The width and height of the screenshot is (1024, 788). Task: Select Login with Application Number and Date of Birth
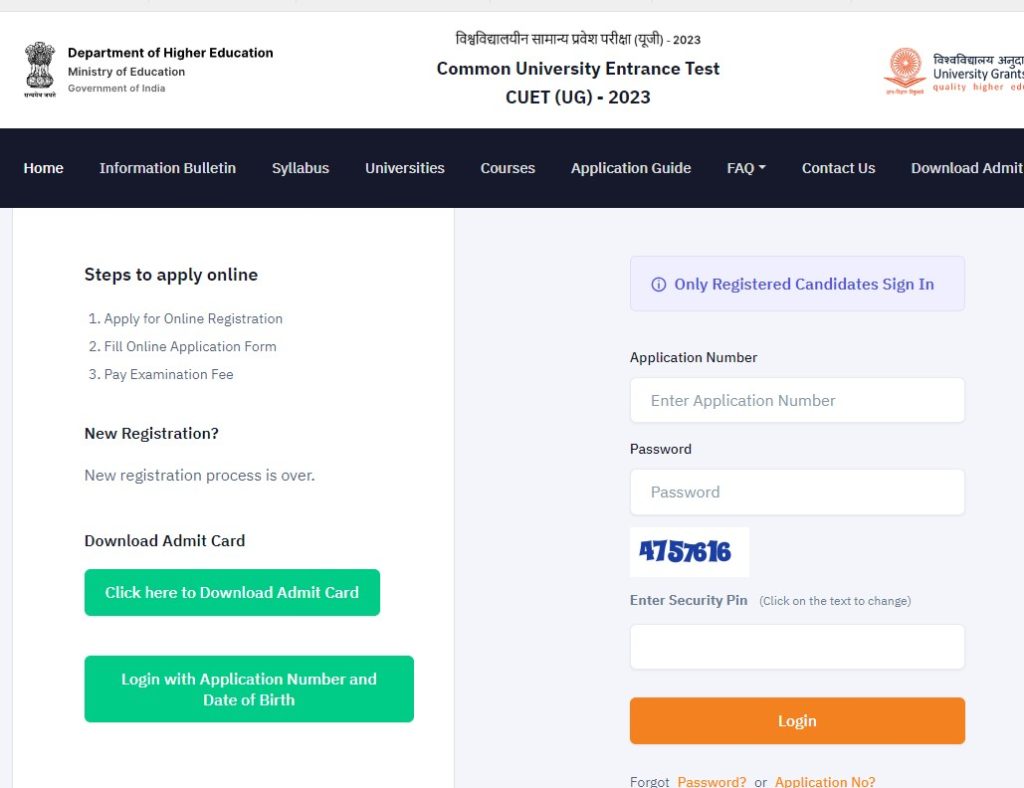click(248, 689)
